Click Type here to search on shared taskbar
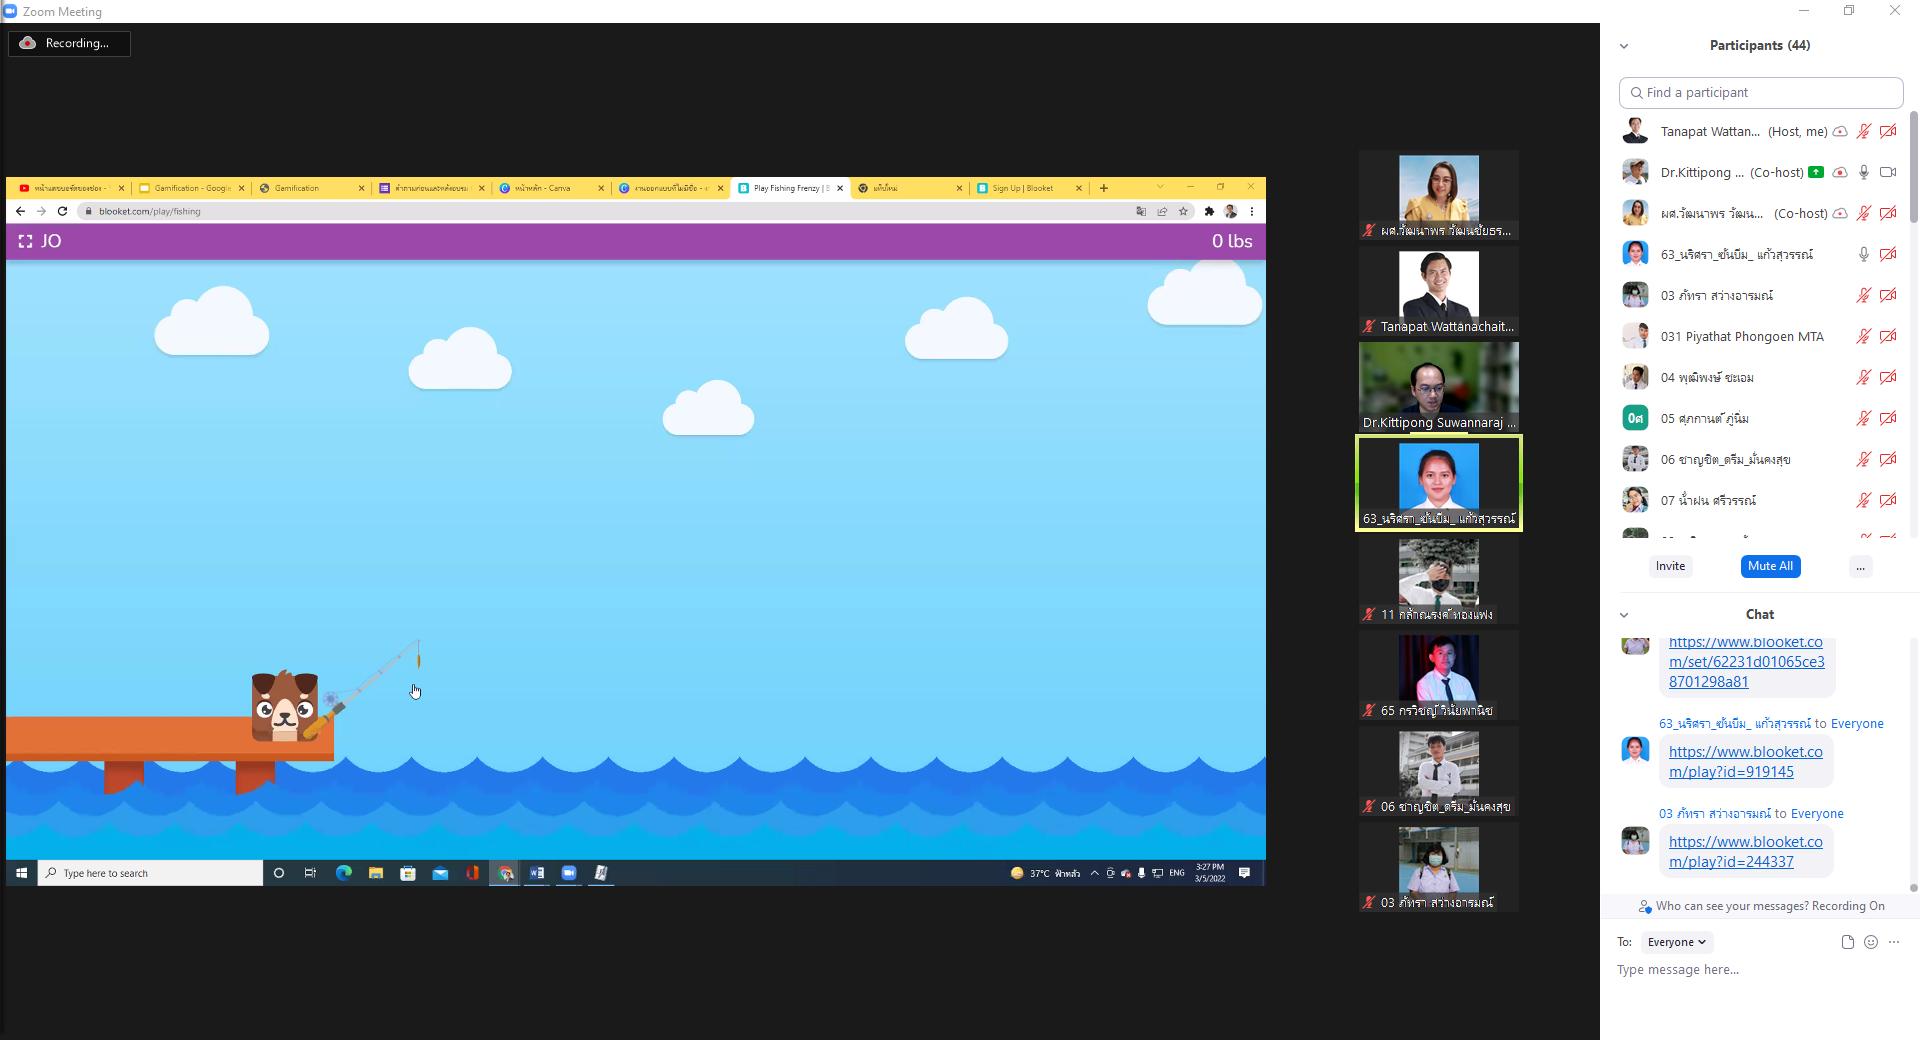 click(x=150, y=873)
